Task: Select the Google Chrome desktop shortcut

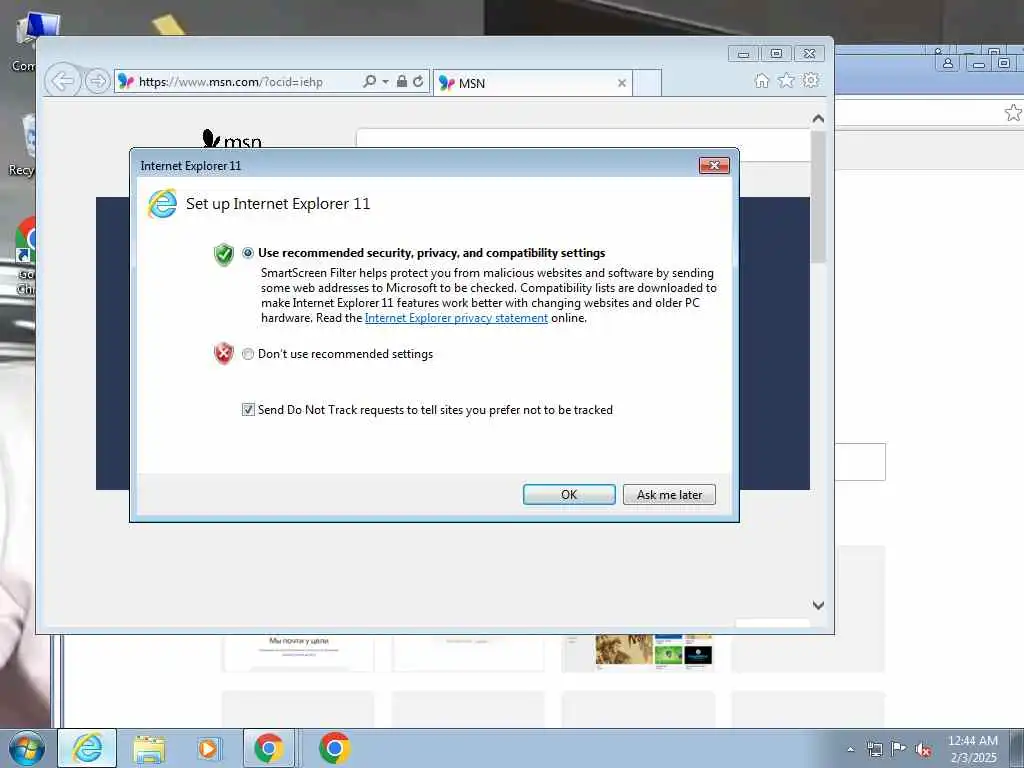Action: click(x=25, y=257)
